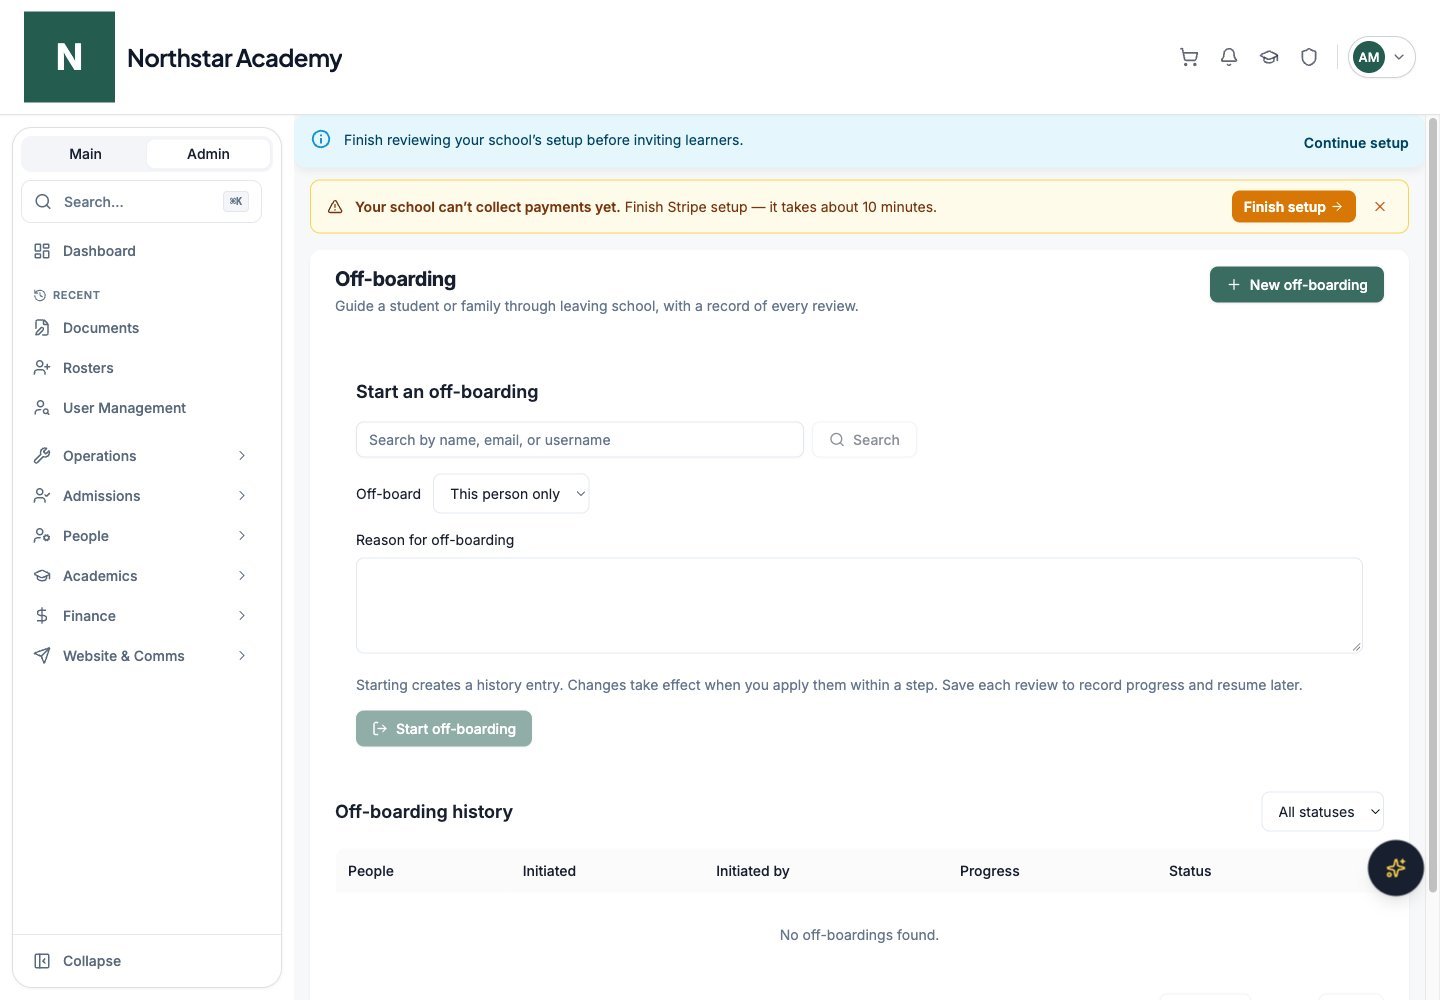This screenshot has height=1000, width=1440.
Task: Click the People column header
Action: pyautogui.click(x=371, y=871)
